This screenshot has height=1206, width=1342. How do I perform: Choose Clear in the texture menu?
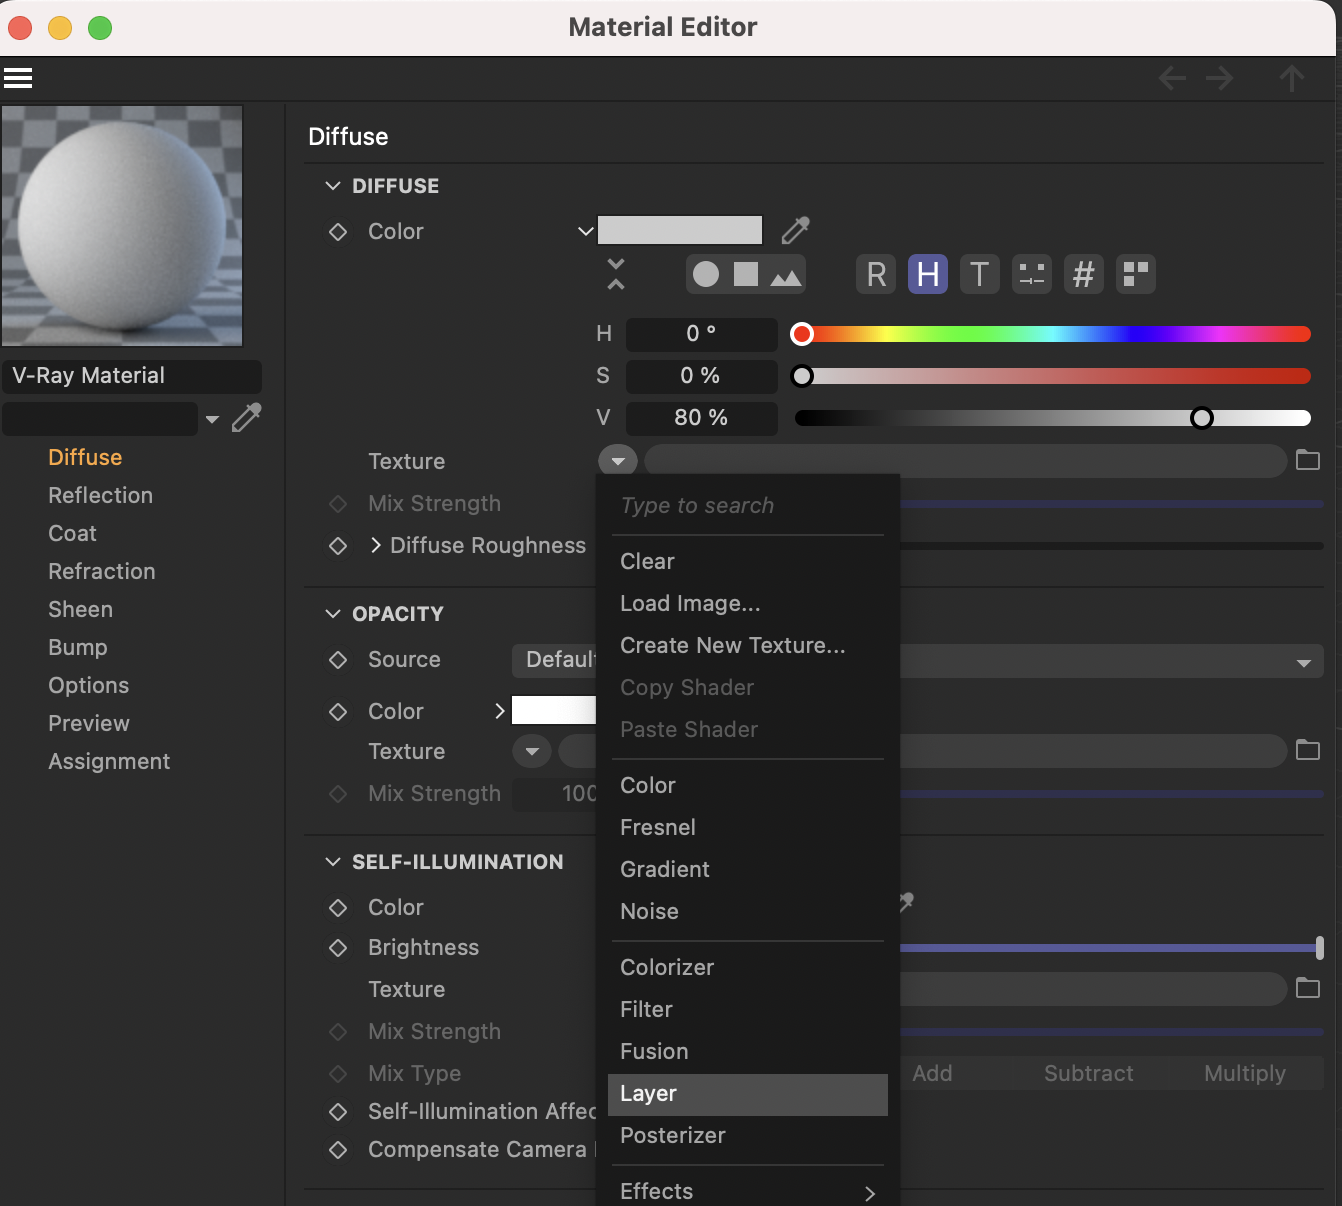[748, 562]
